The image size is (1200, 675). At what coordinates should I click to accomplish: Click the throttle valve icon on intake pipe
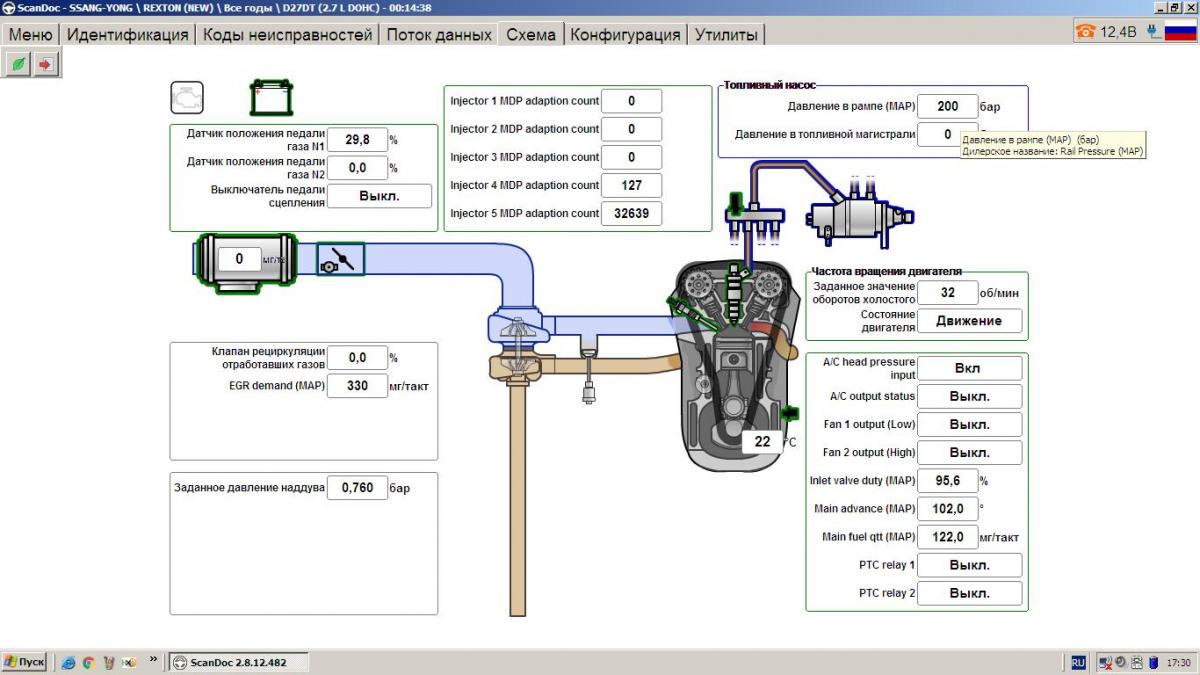click(x=341, y=260)
